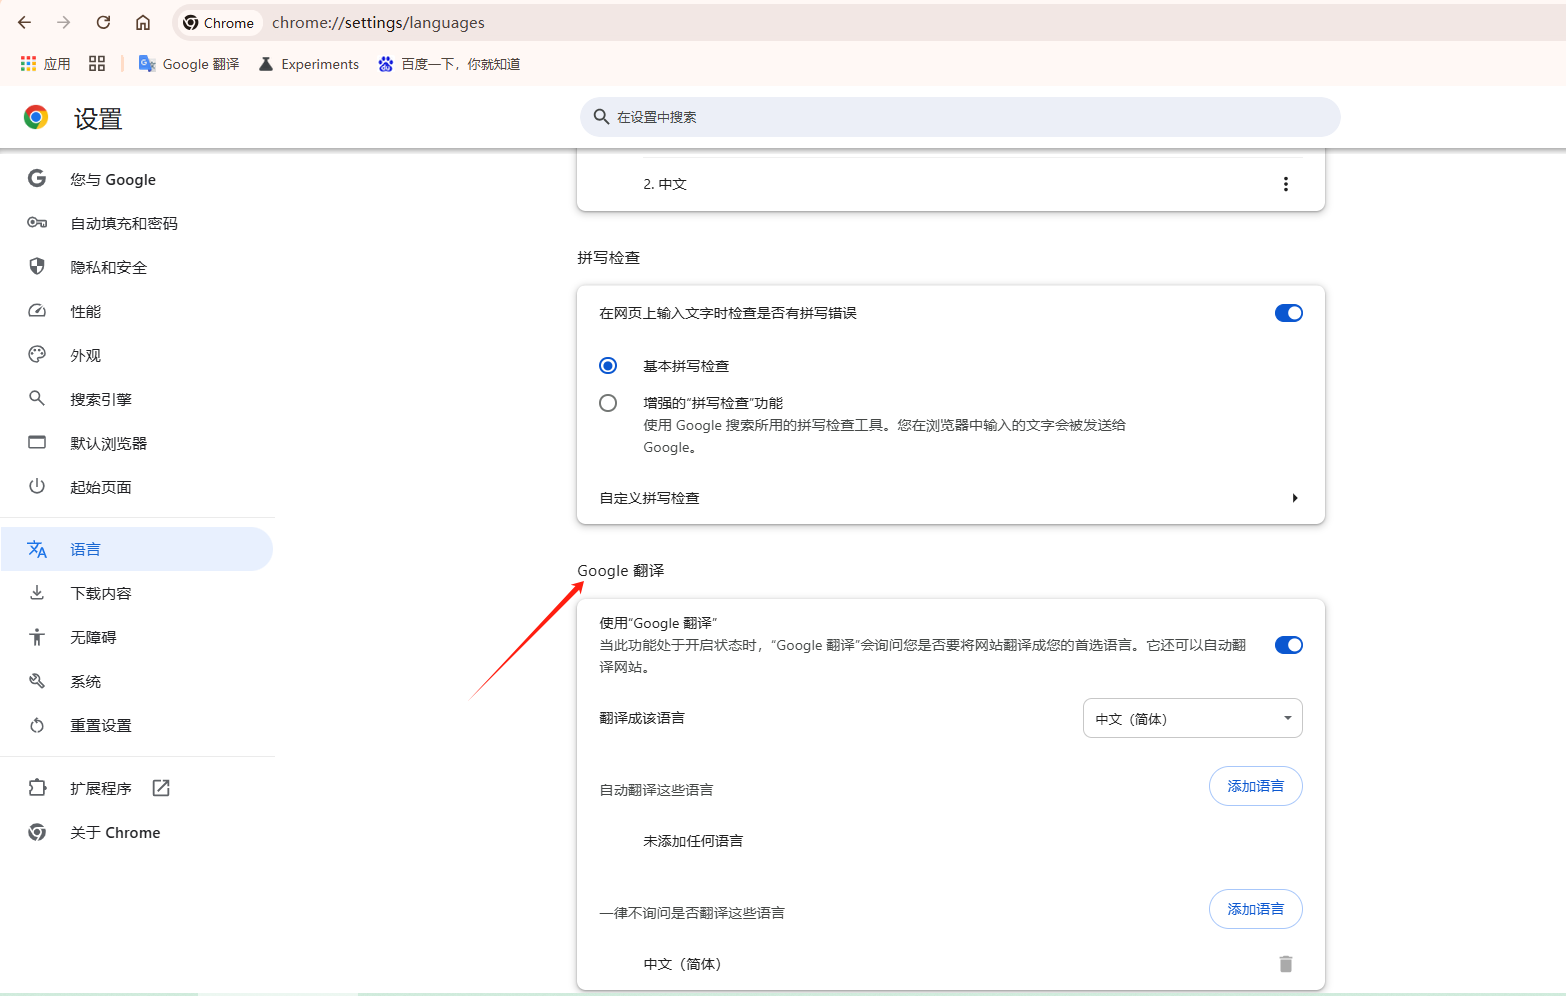Focus the 在设置中搜索 search field

960,117
